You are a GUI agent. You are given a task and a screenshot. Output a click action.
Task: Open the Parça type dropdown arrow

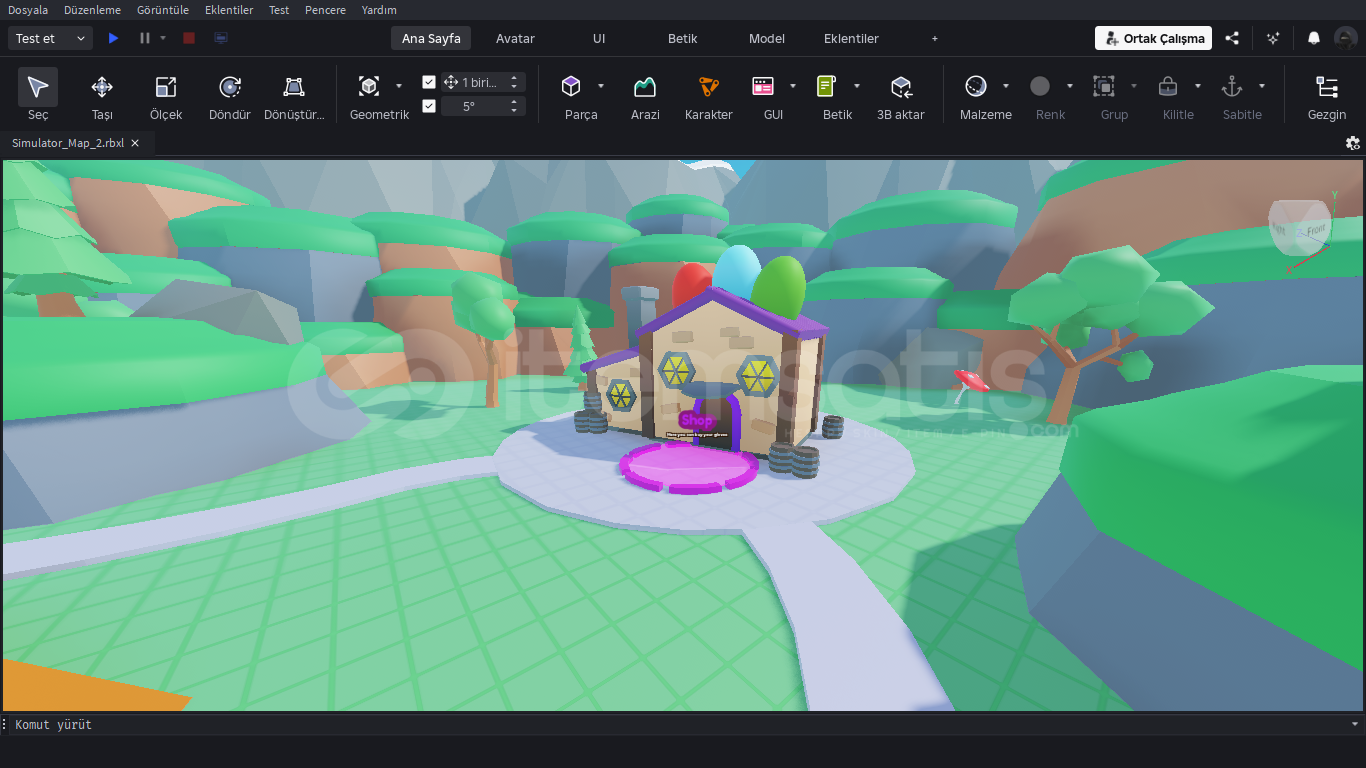coord(601,86)
